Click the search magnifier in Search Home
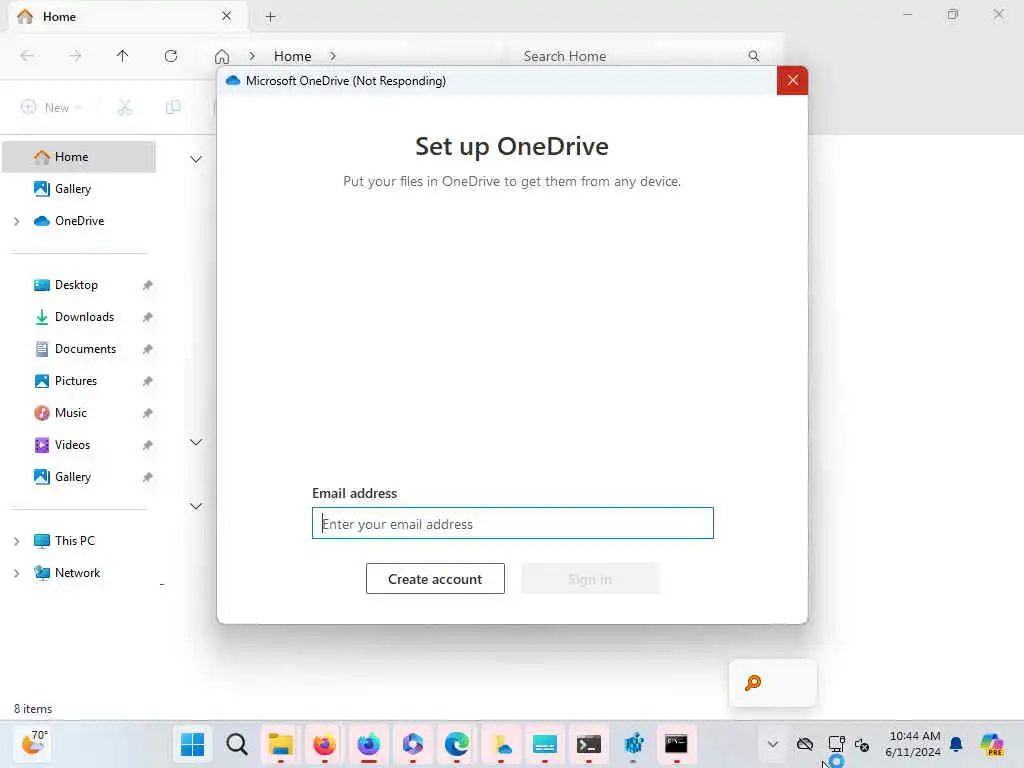The image size is (1024, 768). 754,56
